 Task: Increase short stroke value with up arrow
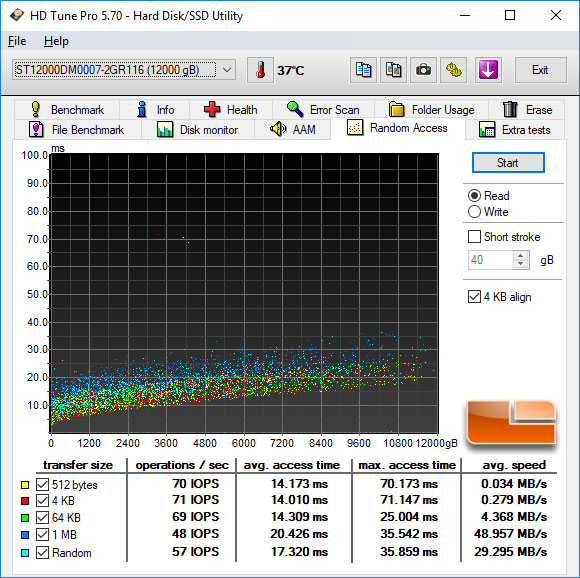(521, 256)
